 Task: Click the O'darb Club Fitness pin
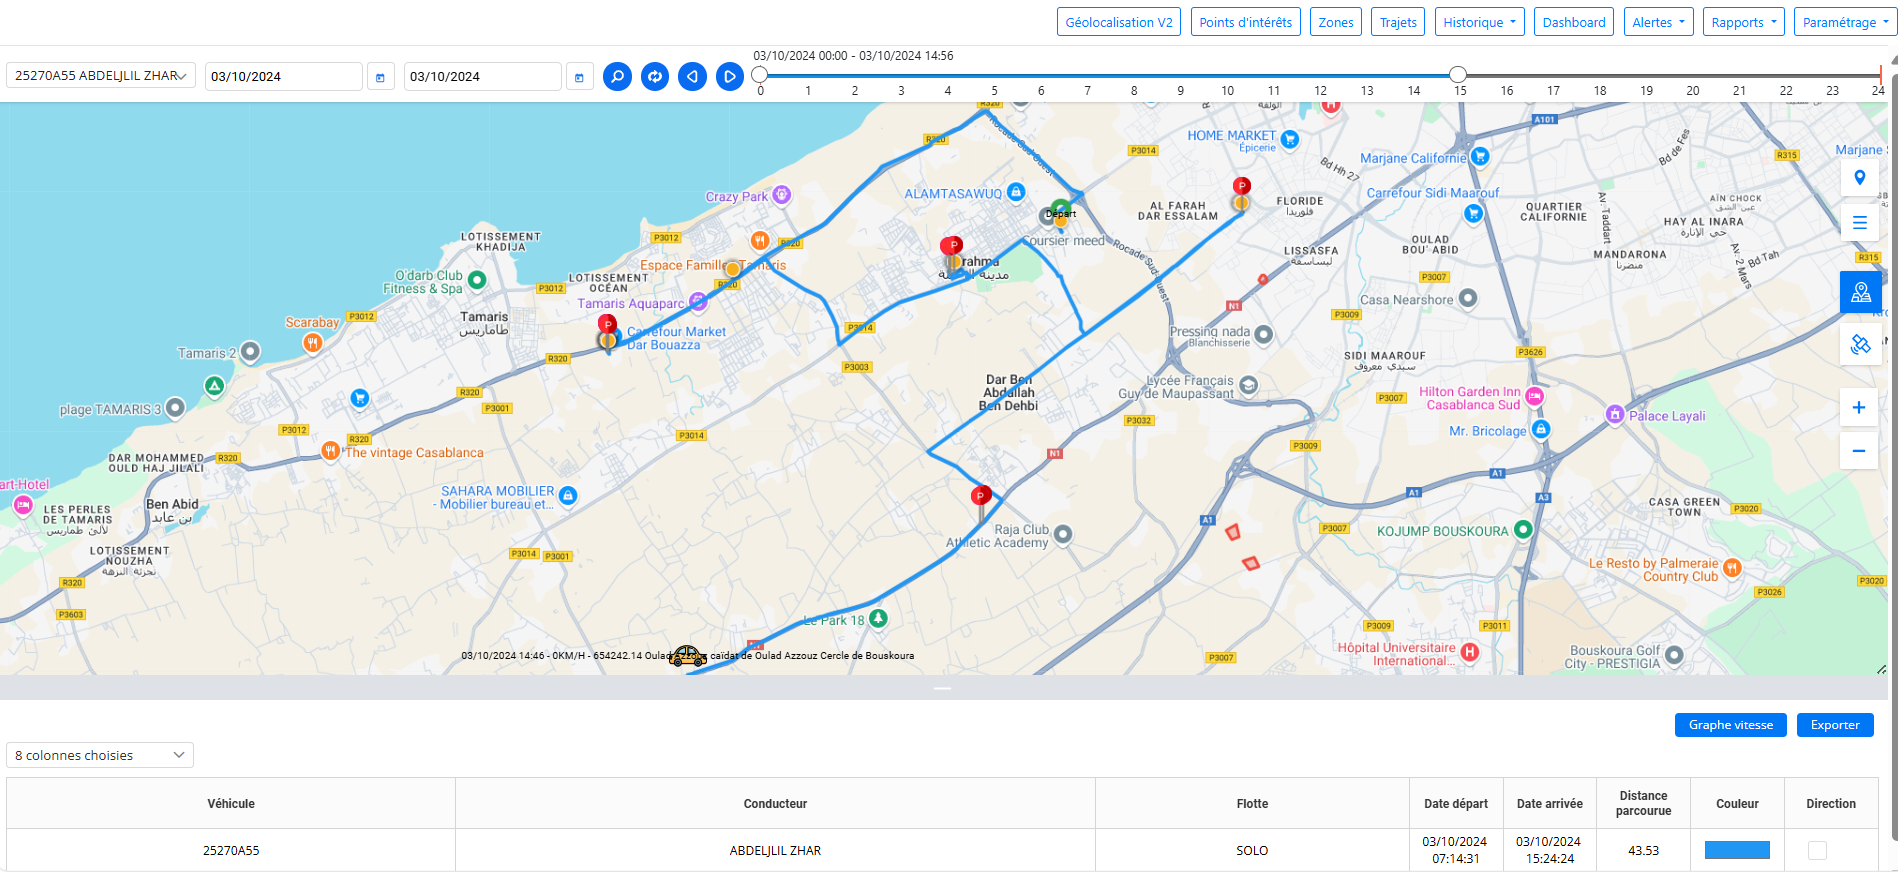(x=477, y=280)
